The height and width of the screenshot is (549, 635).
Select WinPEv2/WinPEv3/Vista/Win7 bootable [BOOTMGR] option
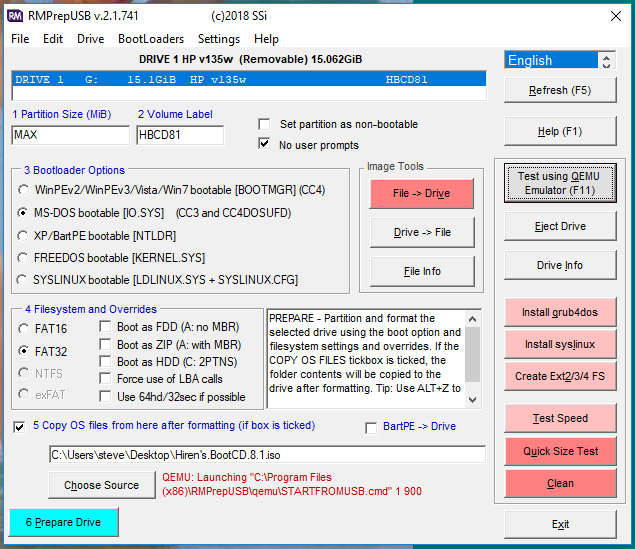(23, 190)
